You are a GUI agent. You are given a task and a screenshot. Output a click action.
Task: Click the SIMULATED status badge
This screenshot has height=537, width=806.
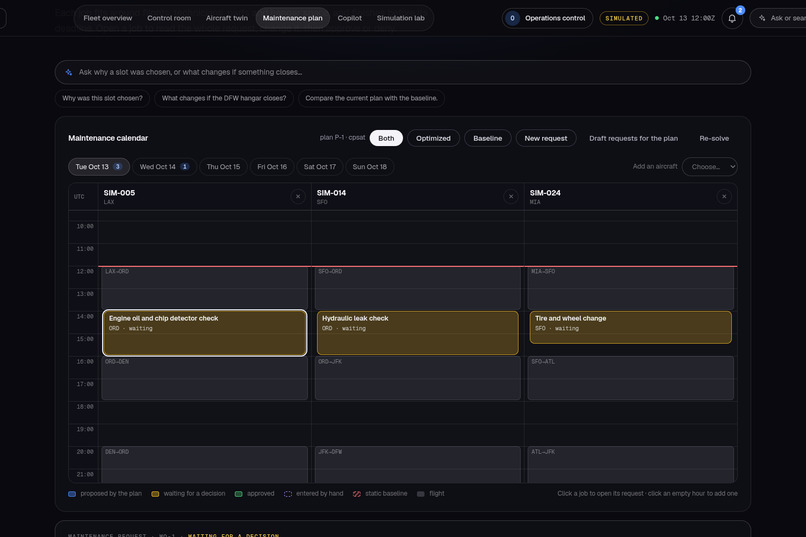(x=624, y=18)
